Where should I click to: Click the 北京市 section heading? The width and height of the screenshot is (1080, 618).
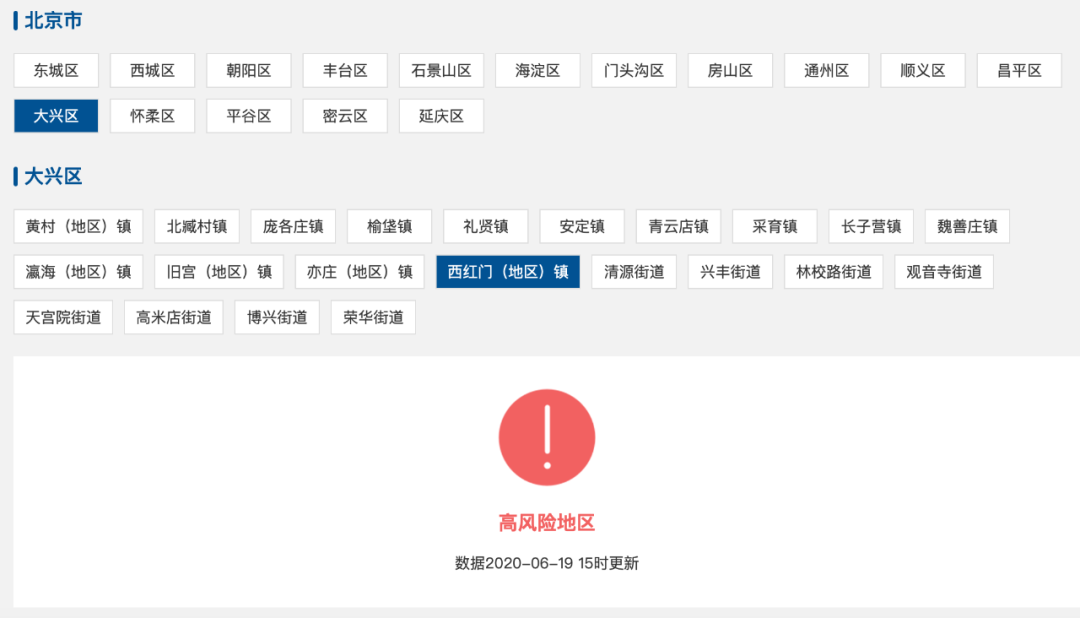point(53,21)
